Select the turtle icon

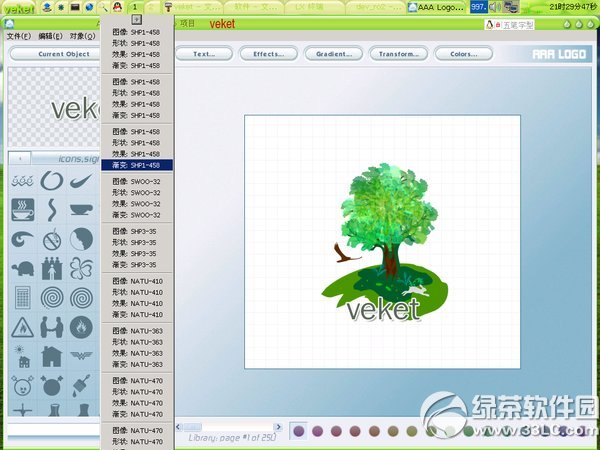[x=23, y=269]
